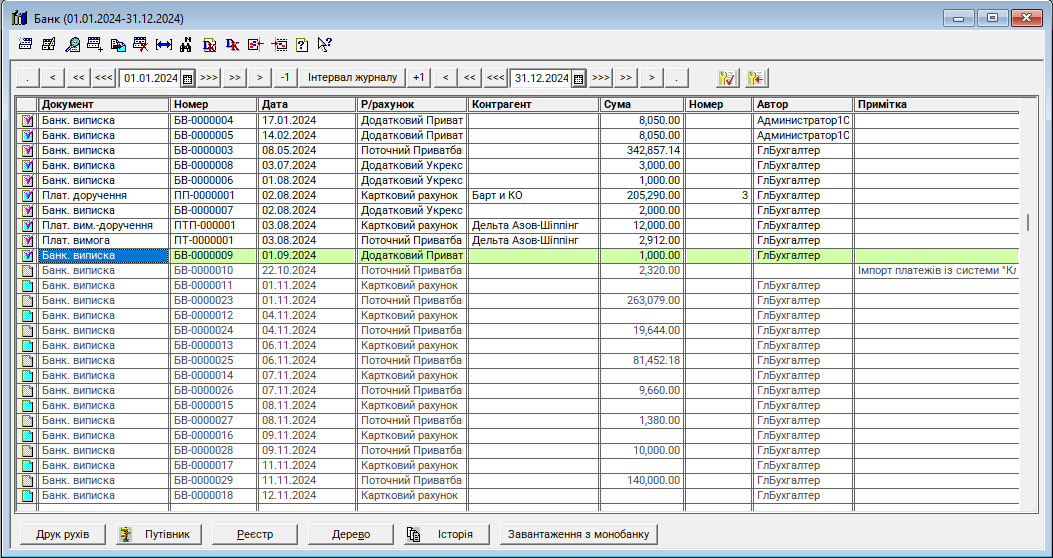Screen dimensions: 1053x558
Task: Select the row with number ПП-0000001
Action: (214, 195)
